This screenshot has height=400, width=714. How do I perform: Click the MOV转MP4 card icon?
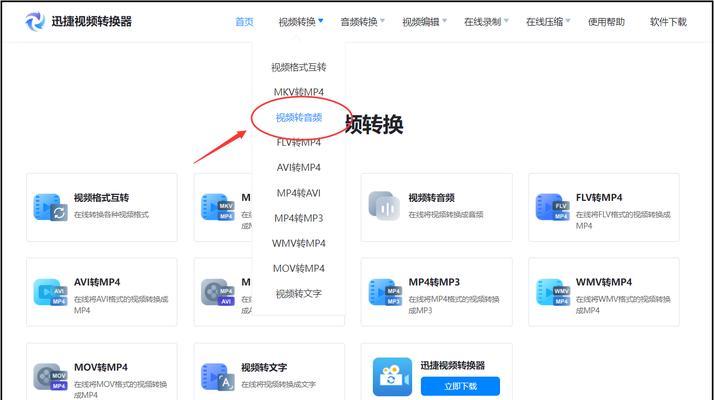[x=51, y=377]
